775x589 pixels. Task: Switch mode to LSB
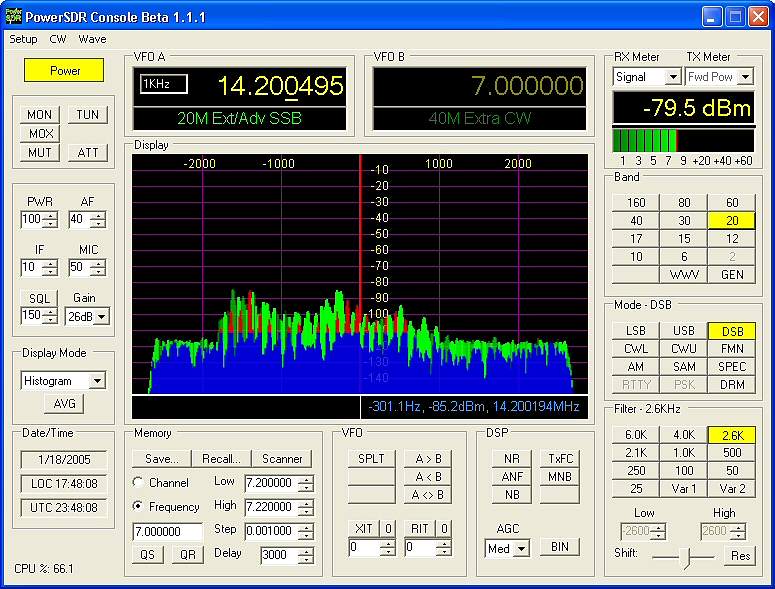point(636,331)
